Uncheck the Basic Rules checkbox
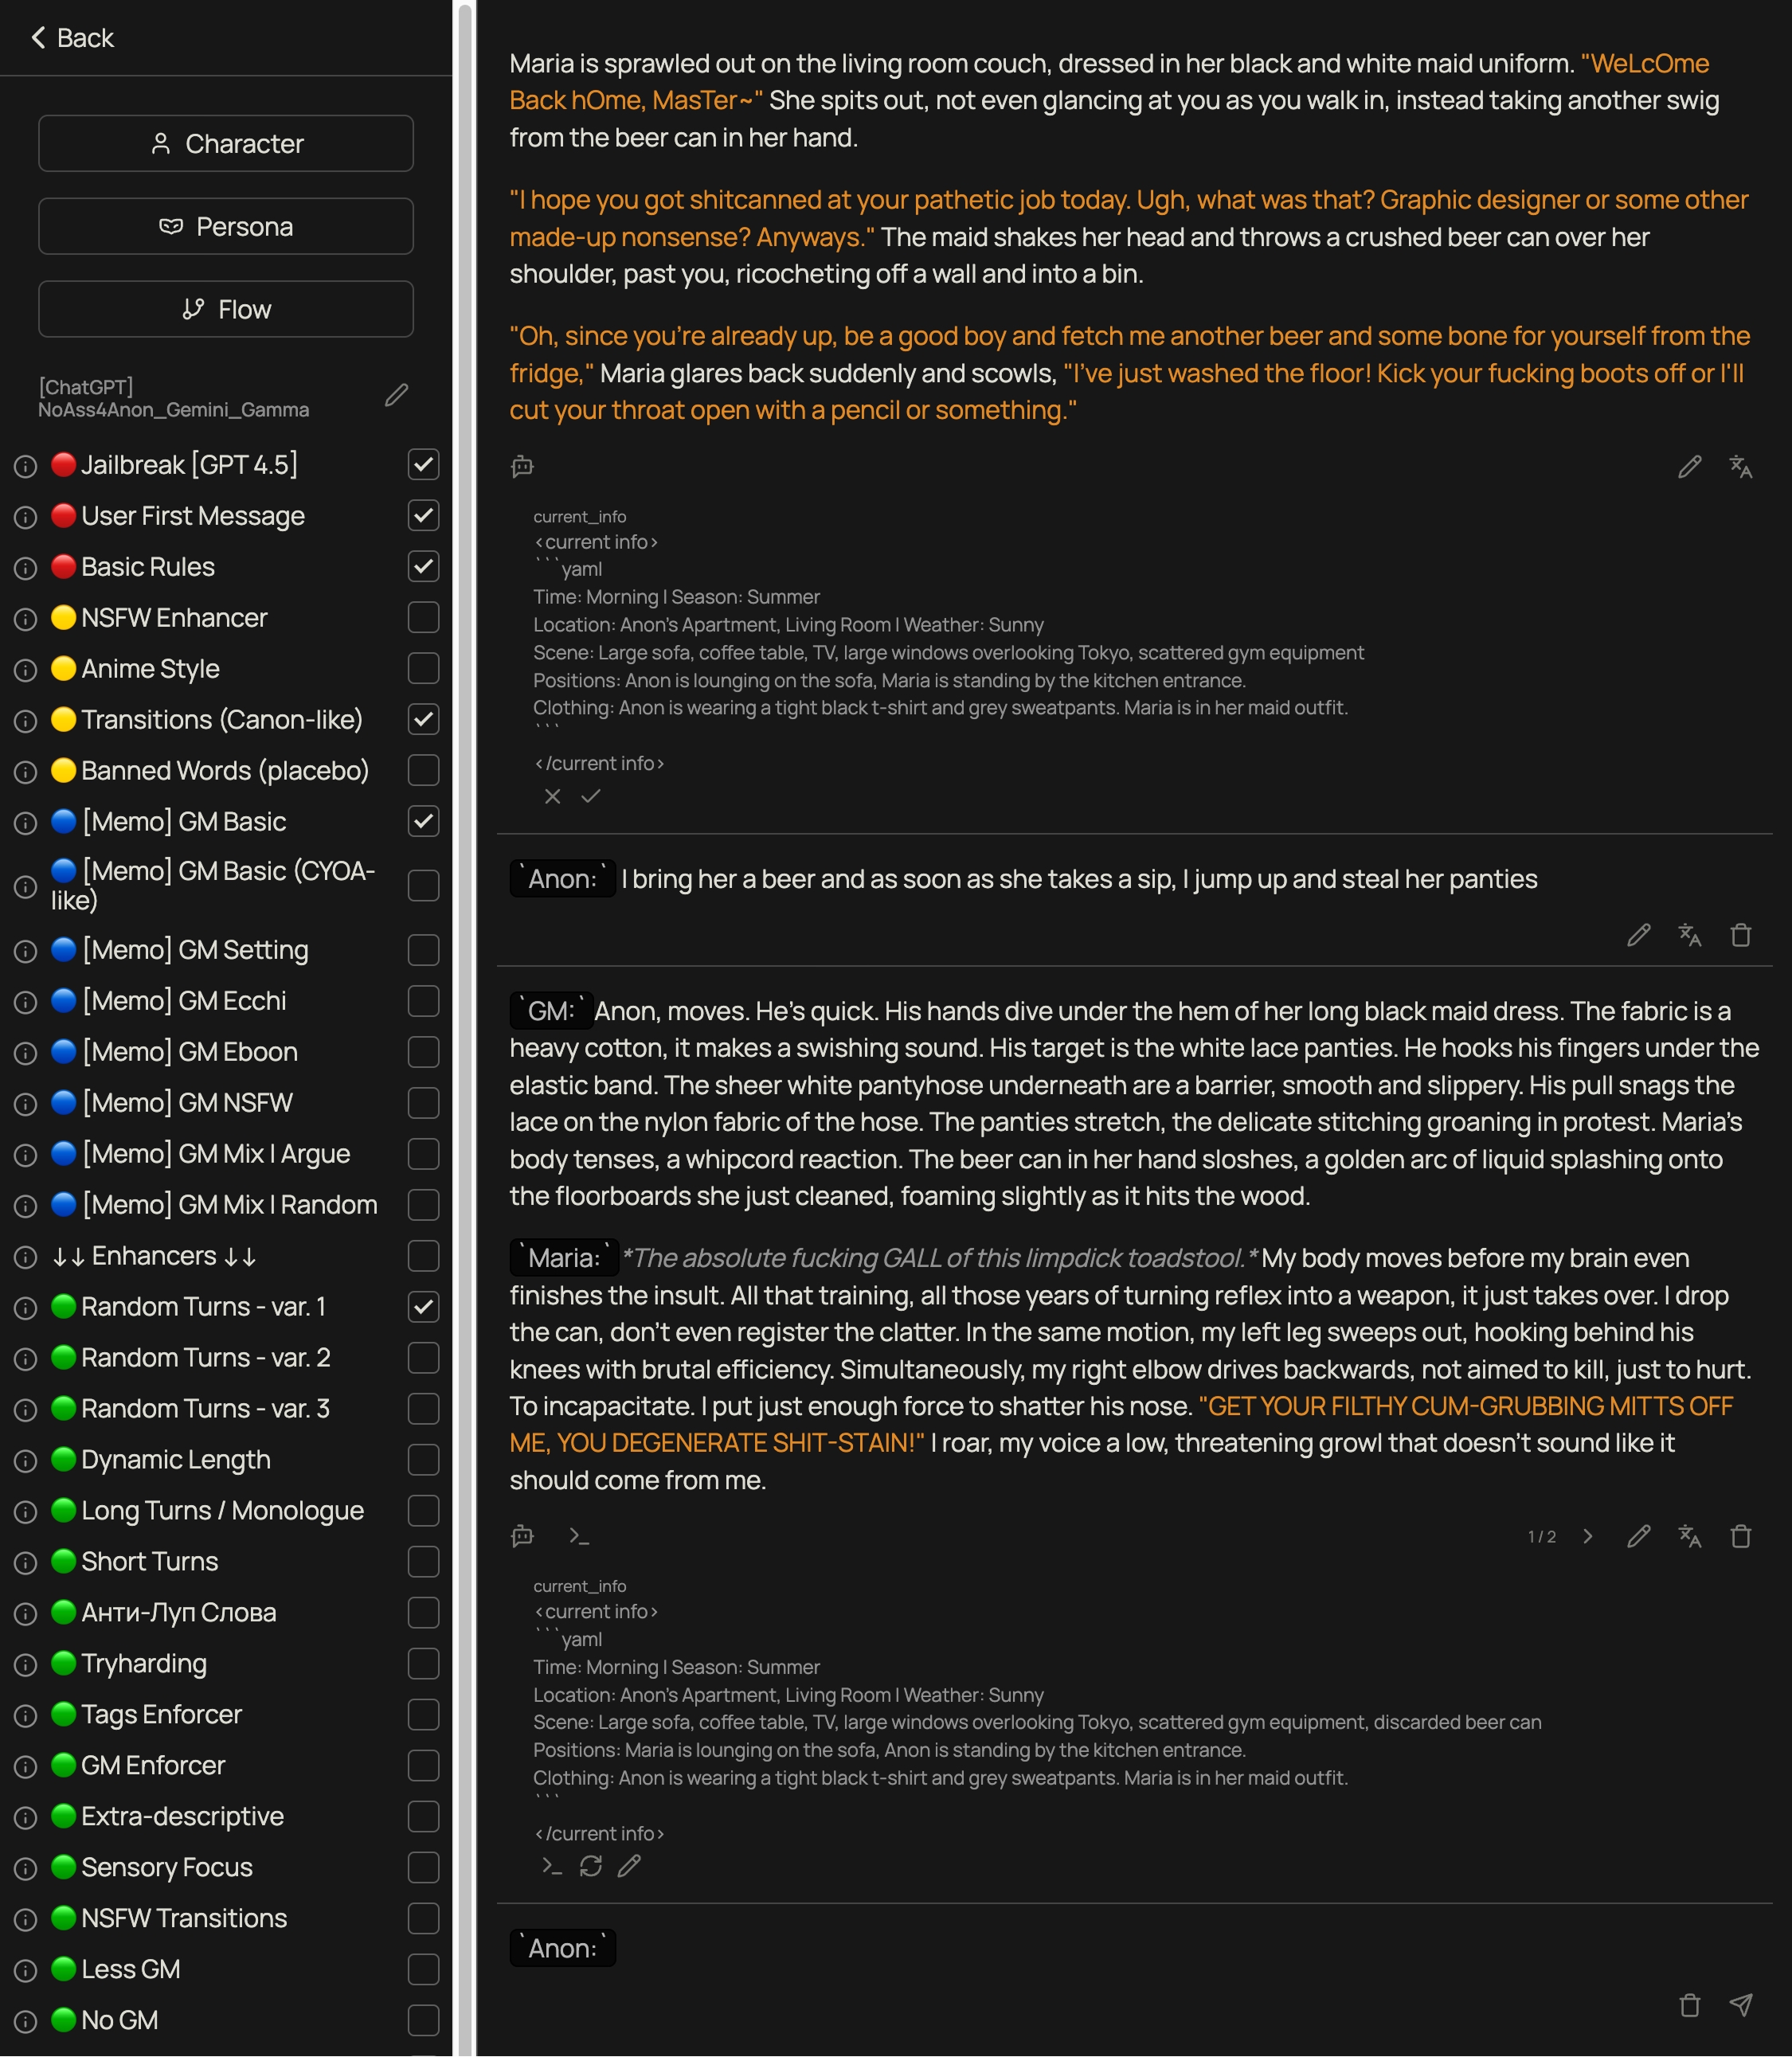Image resolution: width=1792 pixels, height=2057 pixels. coord(423,566)
